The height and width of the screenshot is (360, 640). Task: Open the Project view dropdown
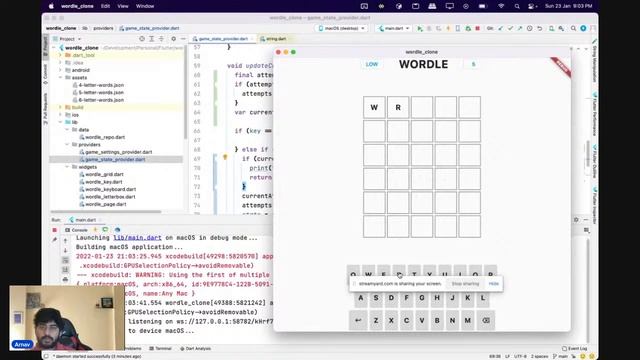point(67,39)
